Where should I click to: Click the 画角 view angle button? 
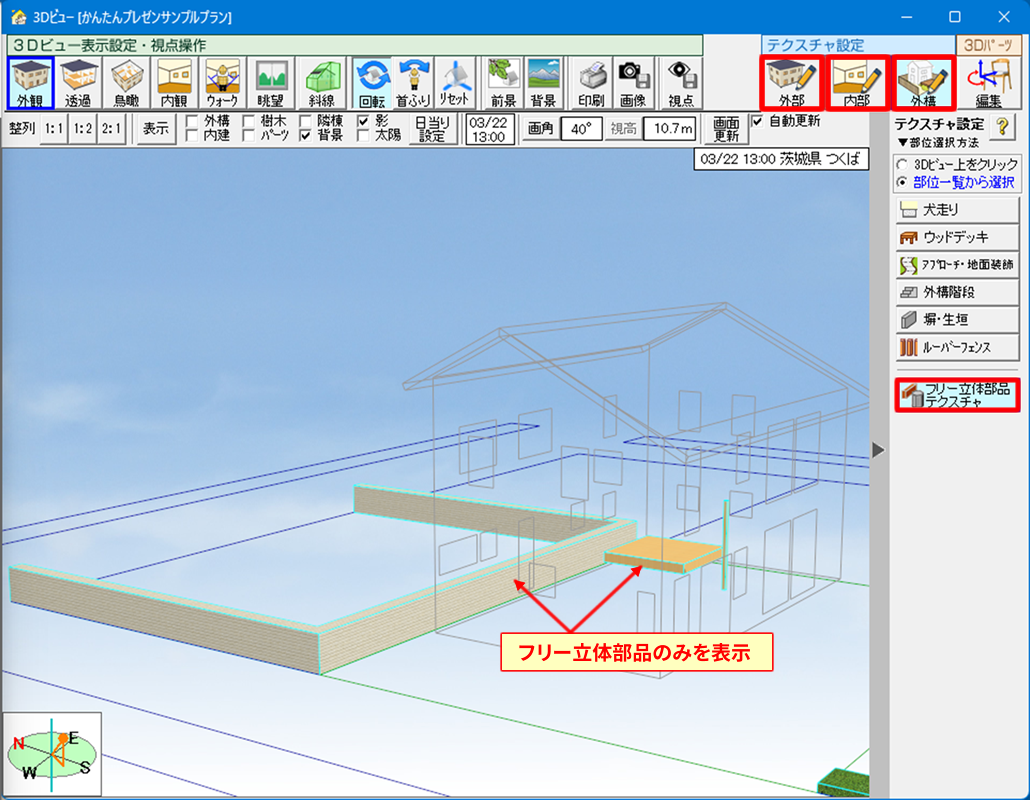point(540,129)
